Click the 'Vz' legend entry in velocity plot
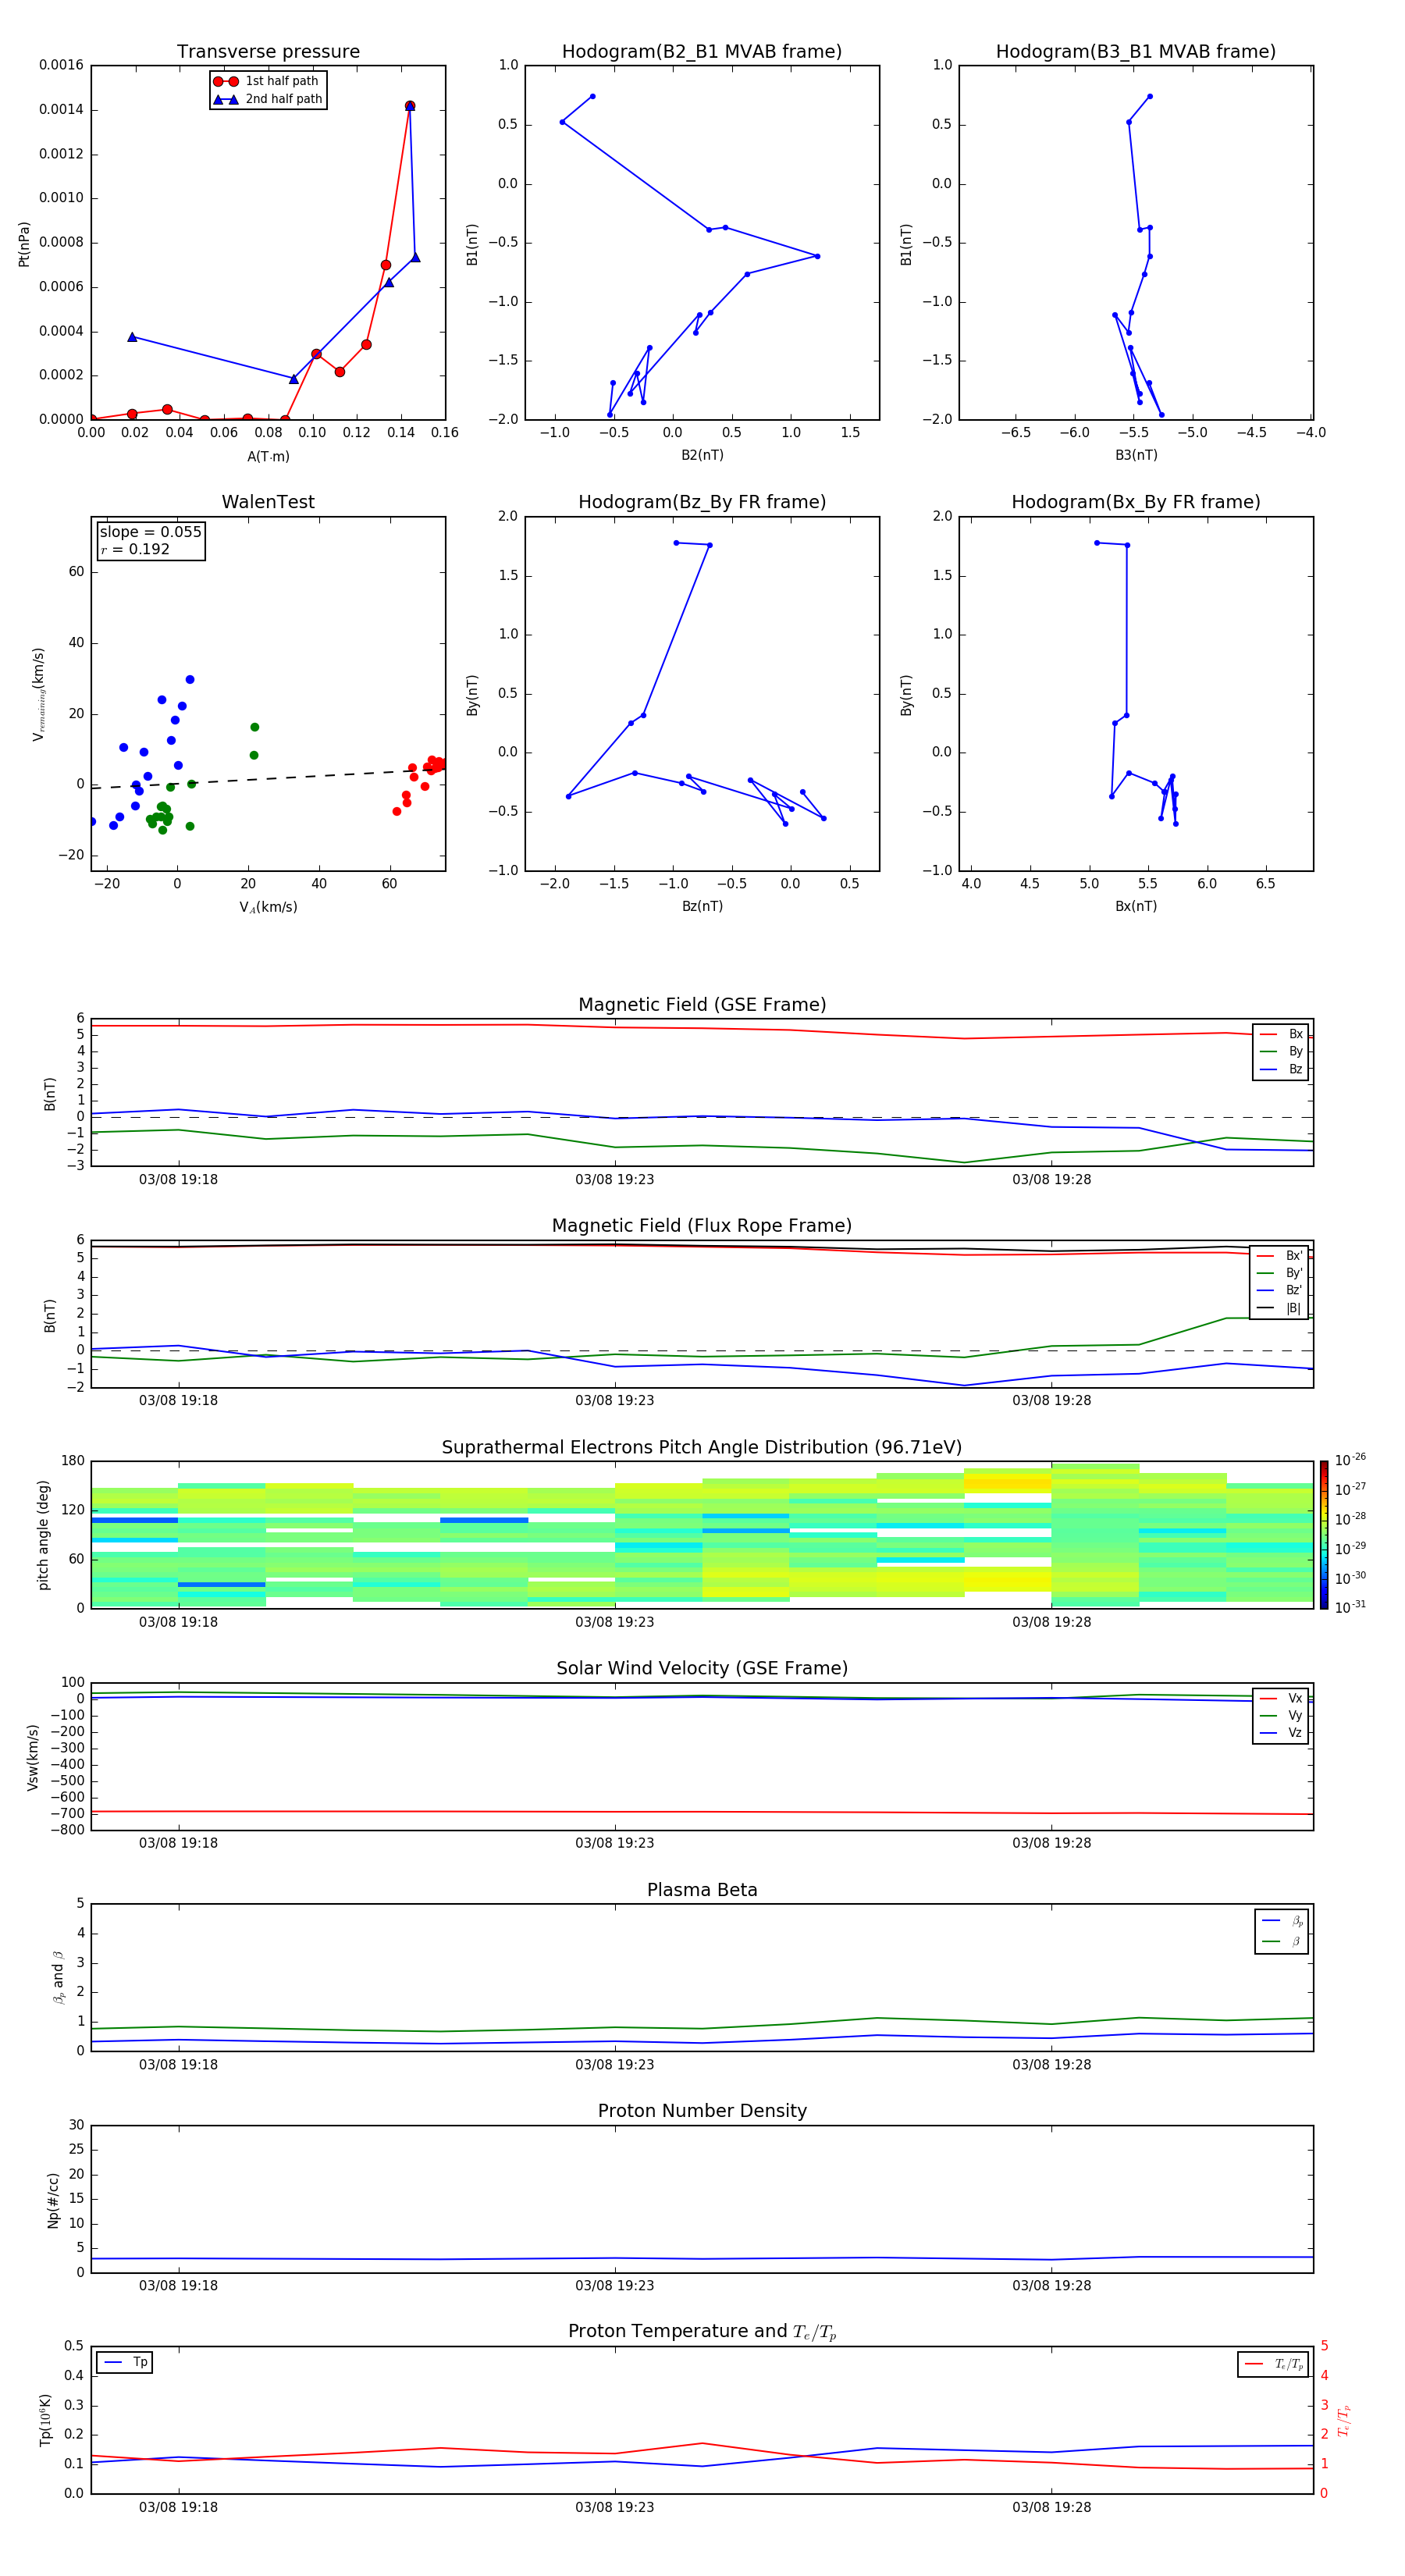 pyautogui.click(x=1281, y=1733)
